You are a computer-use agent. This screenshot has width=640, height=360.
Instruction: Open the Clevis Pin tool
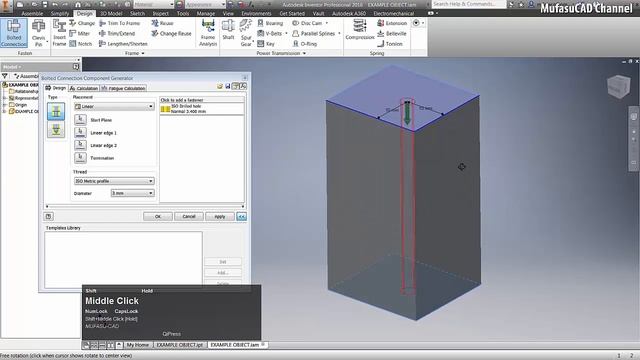38,33
